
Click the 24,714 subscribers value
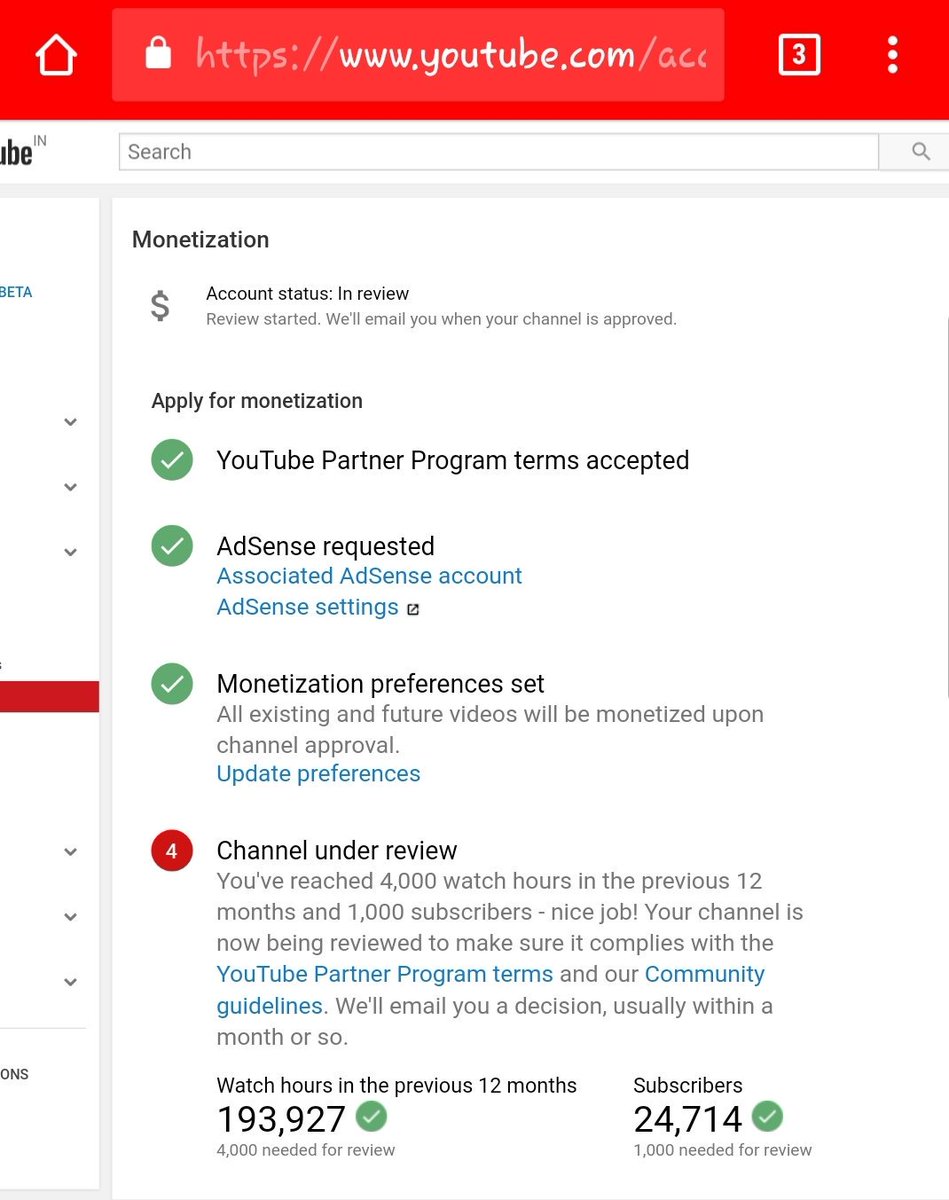click(x=688, y=1119)
